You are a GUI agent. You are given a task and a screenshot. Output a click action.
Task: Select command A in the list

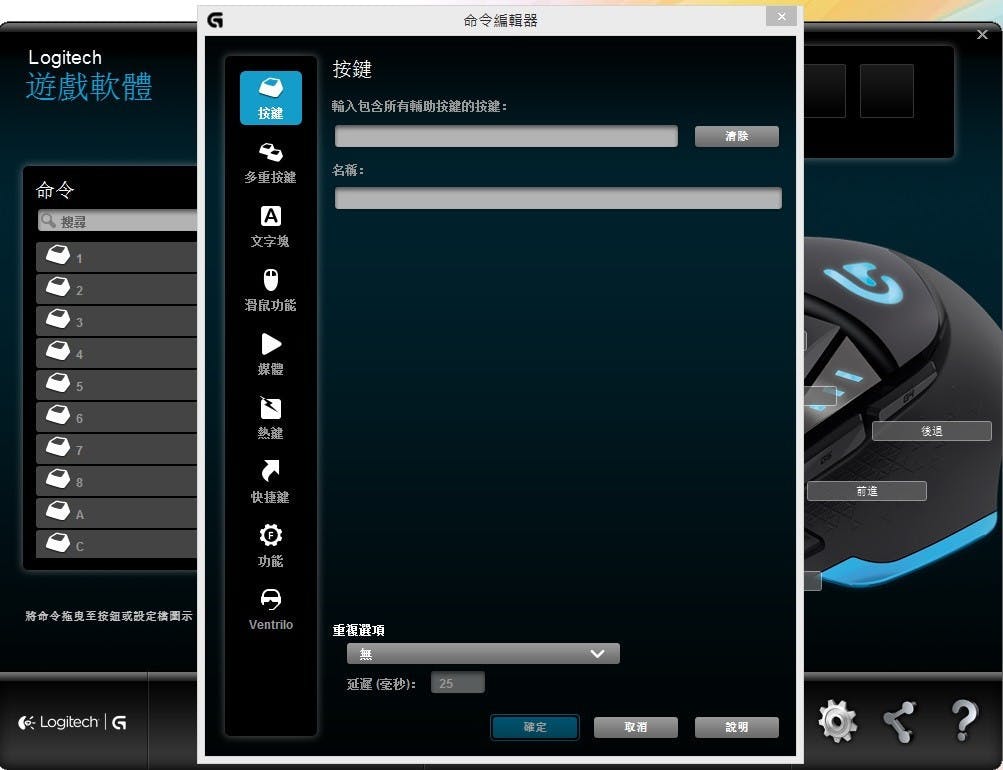116,514
